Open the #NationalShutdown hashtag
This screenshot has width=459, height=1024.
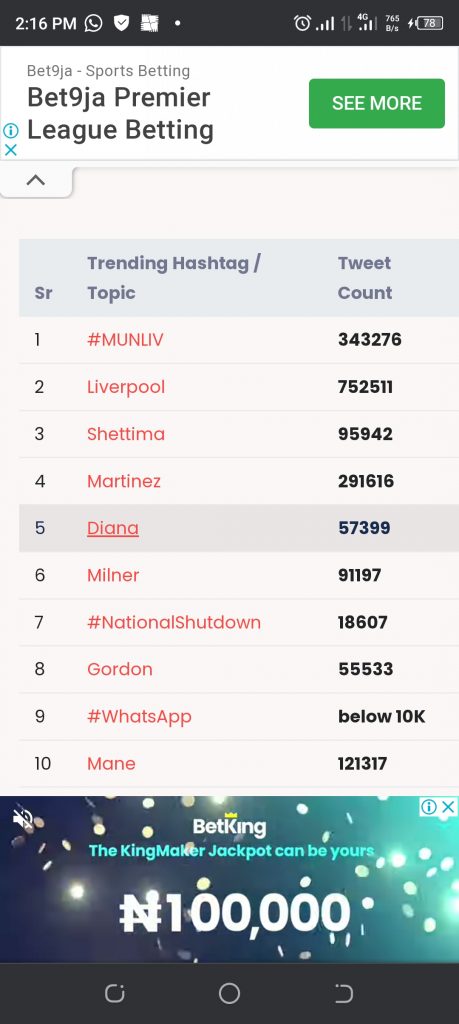point(174,622)
